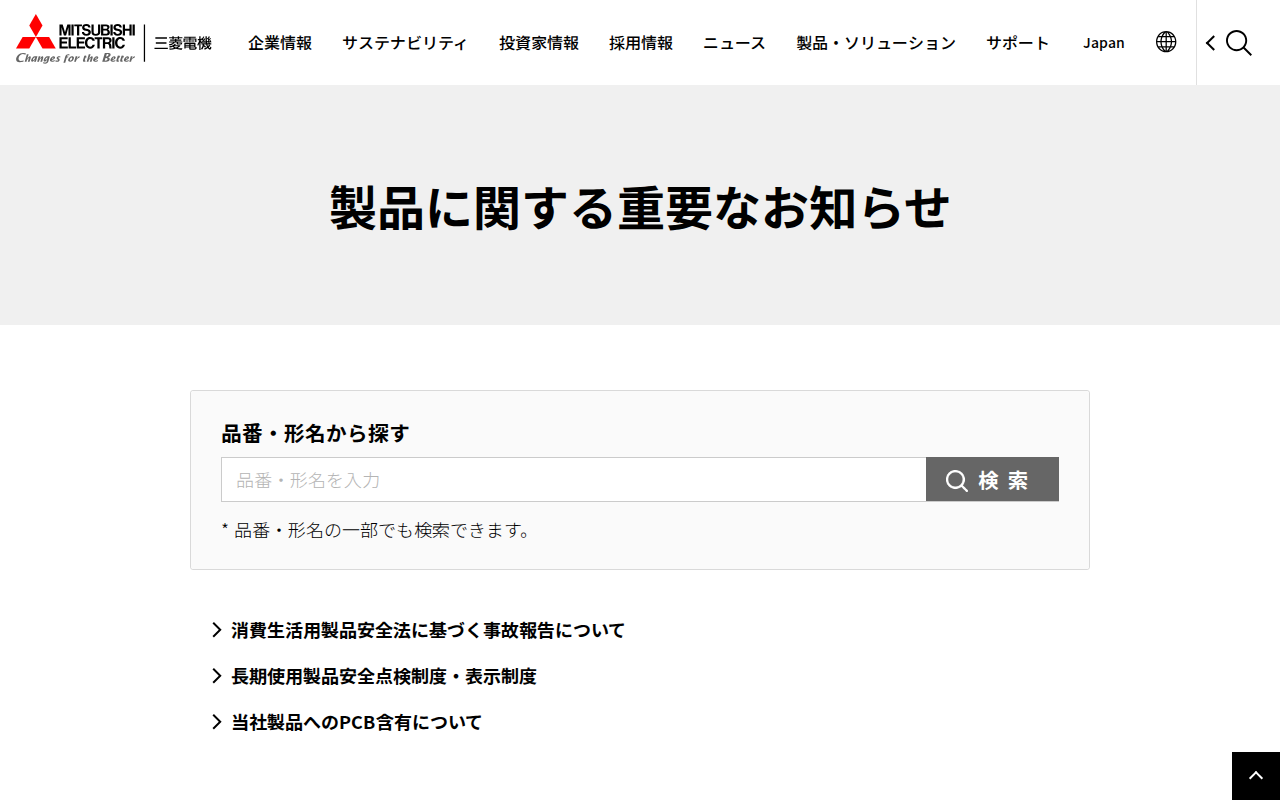
Task: Open the ニュース navigation entry
Action: [733, 43]
